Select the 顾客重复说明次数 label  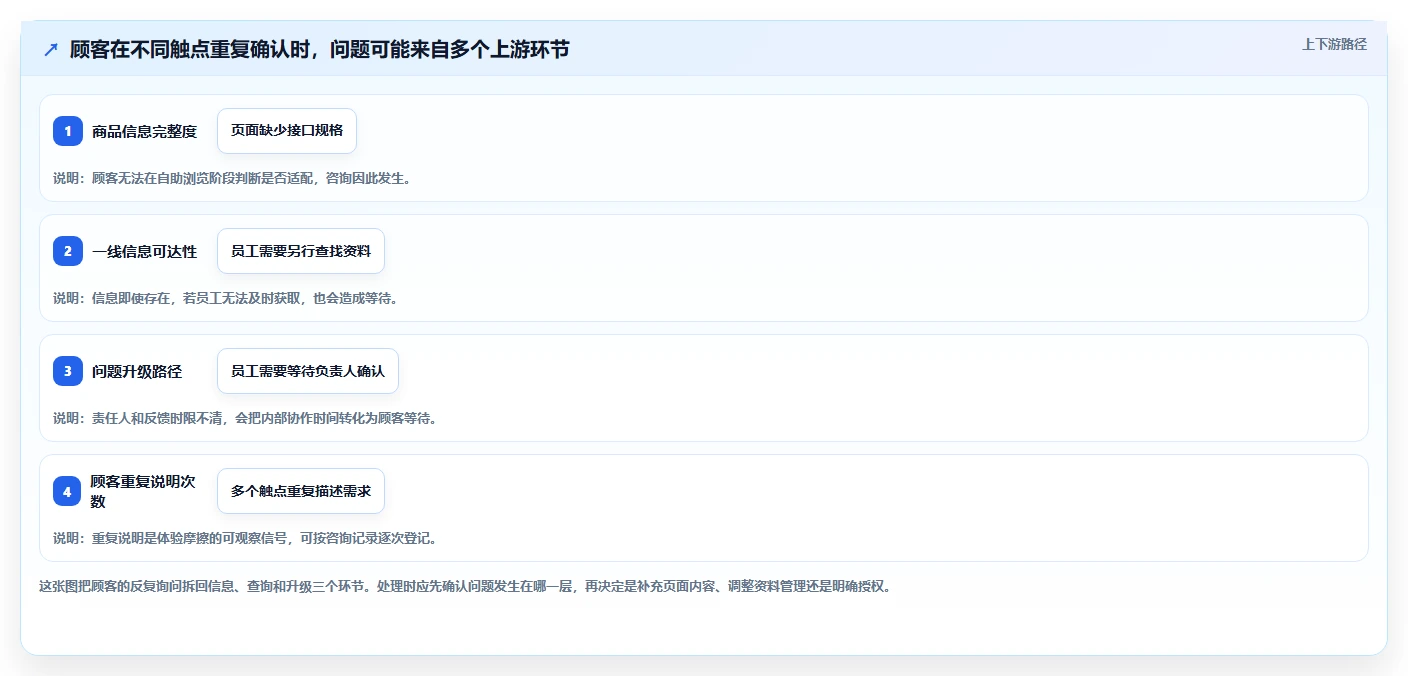pos(143,491)
